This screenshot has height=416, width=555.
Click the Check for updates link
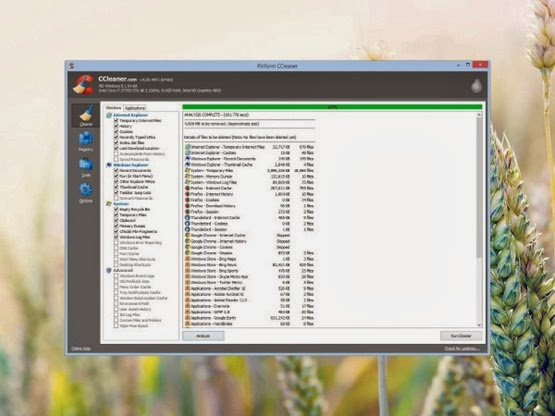tap(462, 349)
